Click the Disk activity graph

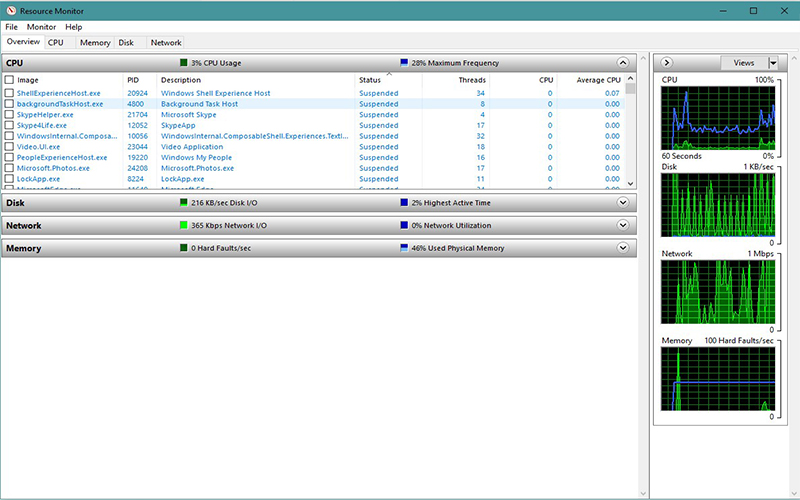[718, 205]
